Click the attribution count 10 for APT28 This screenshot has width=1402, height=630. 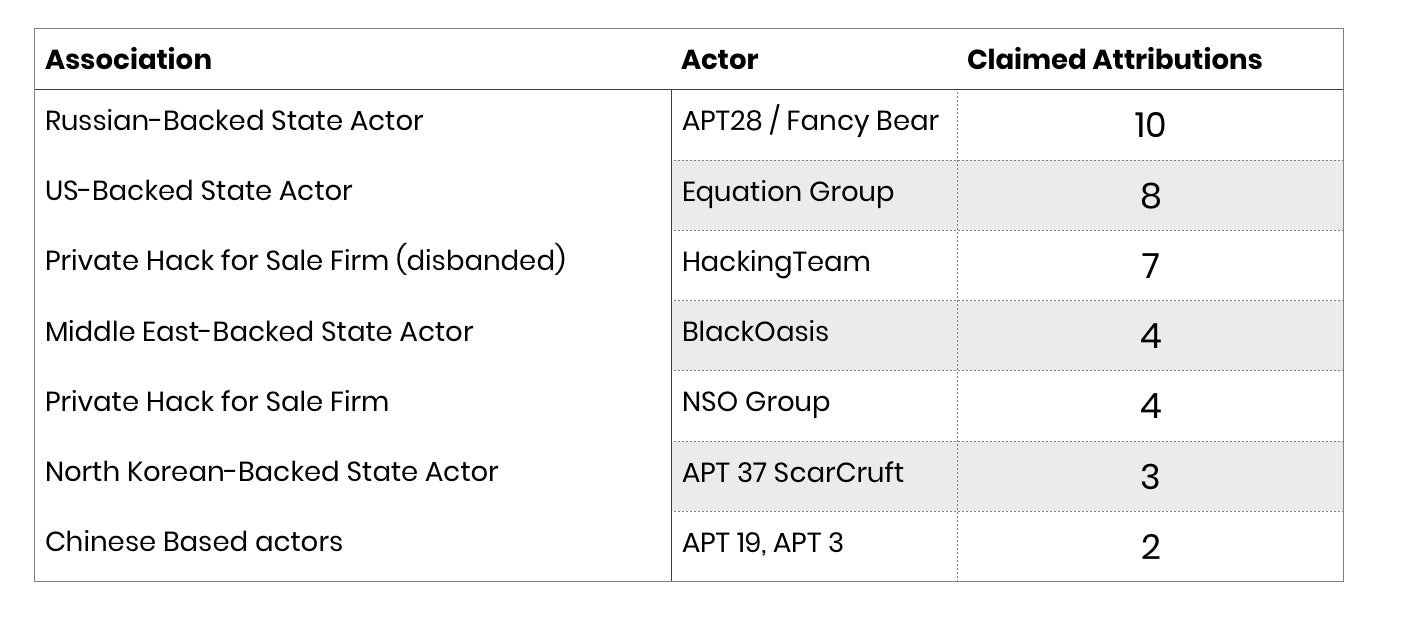tap(1150, 125)
